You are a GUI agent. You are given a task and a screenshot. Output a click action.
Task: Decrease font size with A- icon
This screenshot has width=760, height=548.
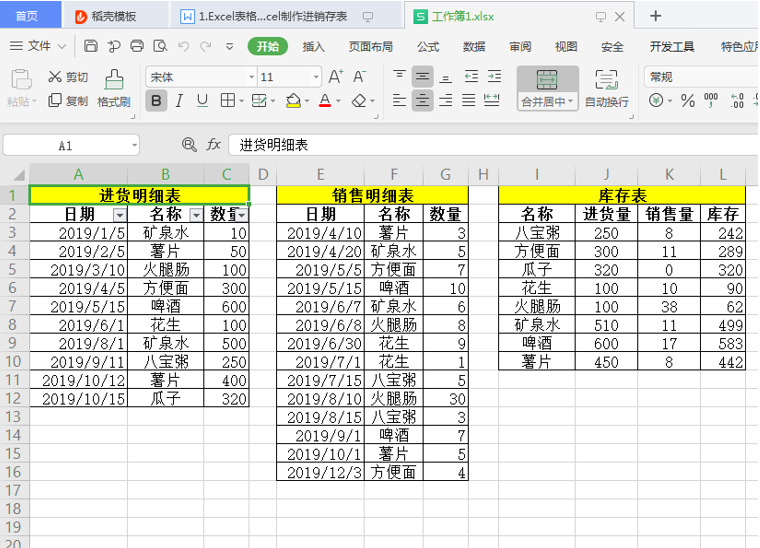[x=359, y=77]
